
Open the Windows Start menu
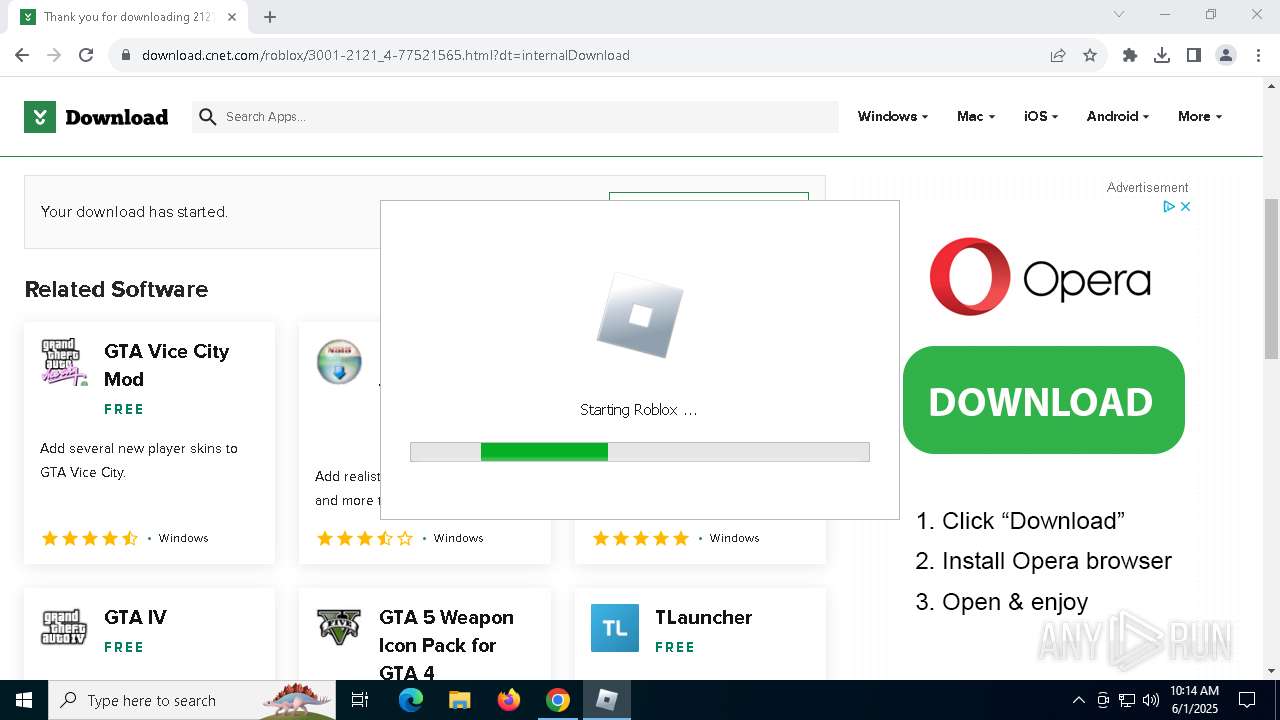click(x=24, y=700)
